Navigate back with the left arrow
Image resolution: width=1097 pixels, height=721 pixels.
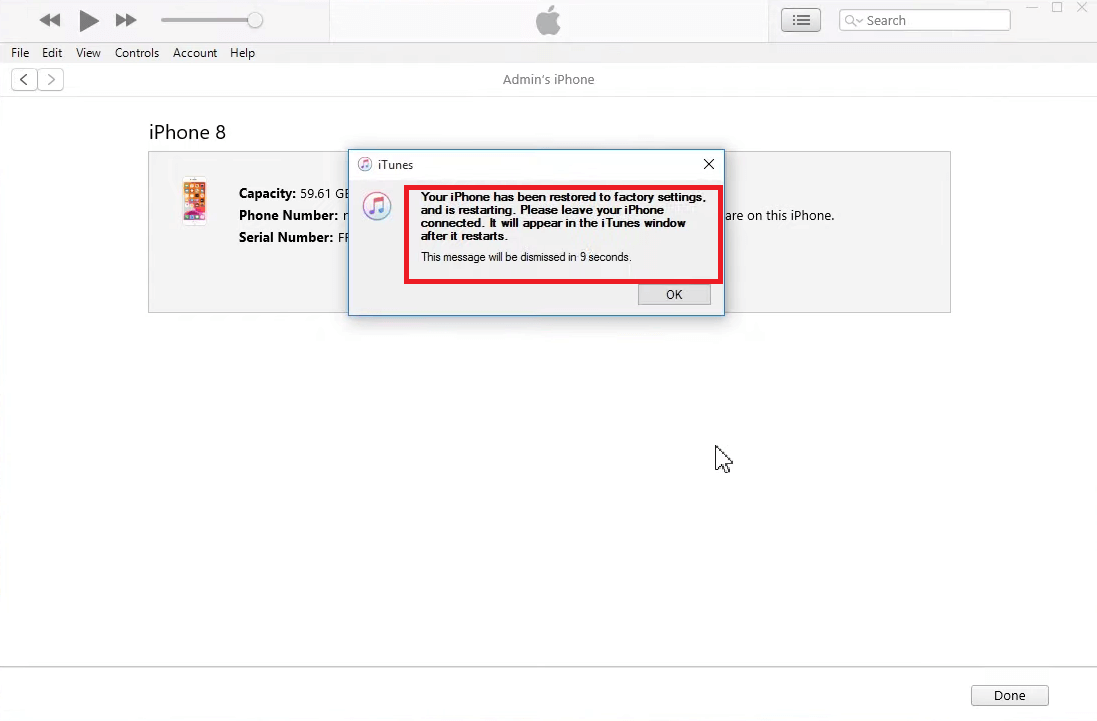23,79
